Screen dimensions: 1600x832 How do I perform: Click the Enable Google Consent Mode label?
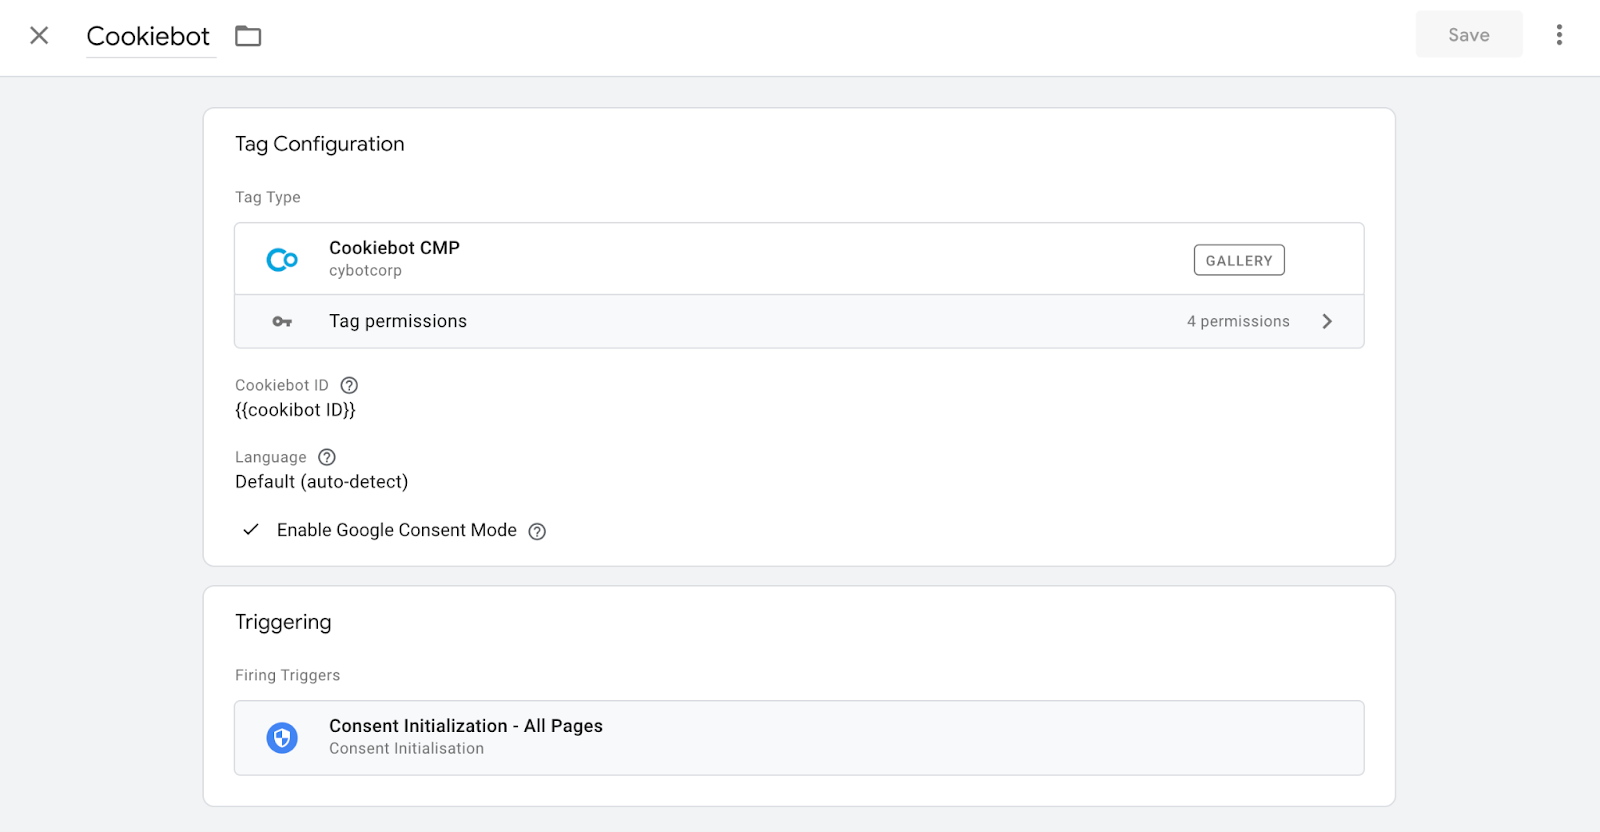[x=397, y=530]
